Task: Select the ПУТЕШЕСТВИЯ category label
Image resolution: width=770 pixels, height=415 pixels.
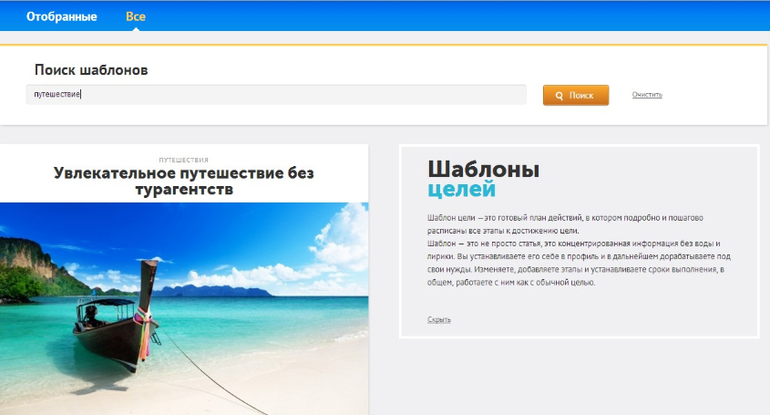Action: pyautogui.click(x=184, y=160)
